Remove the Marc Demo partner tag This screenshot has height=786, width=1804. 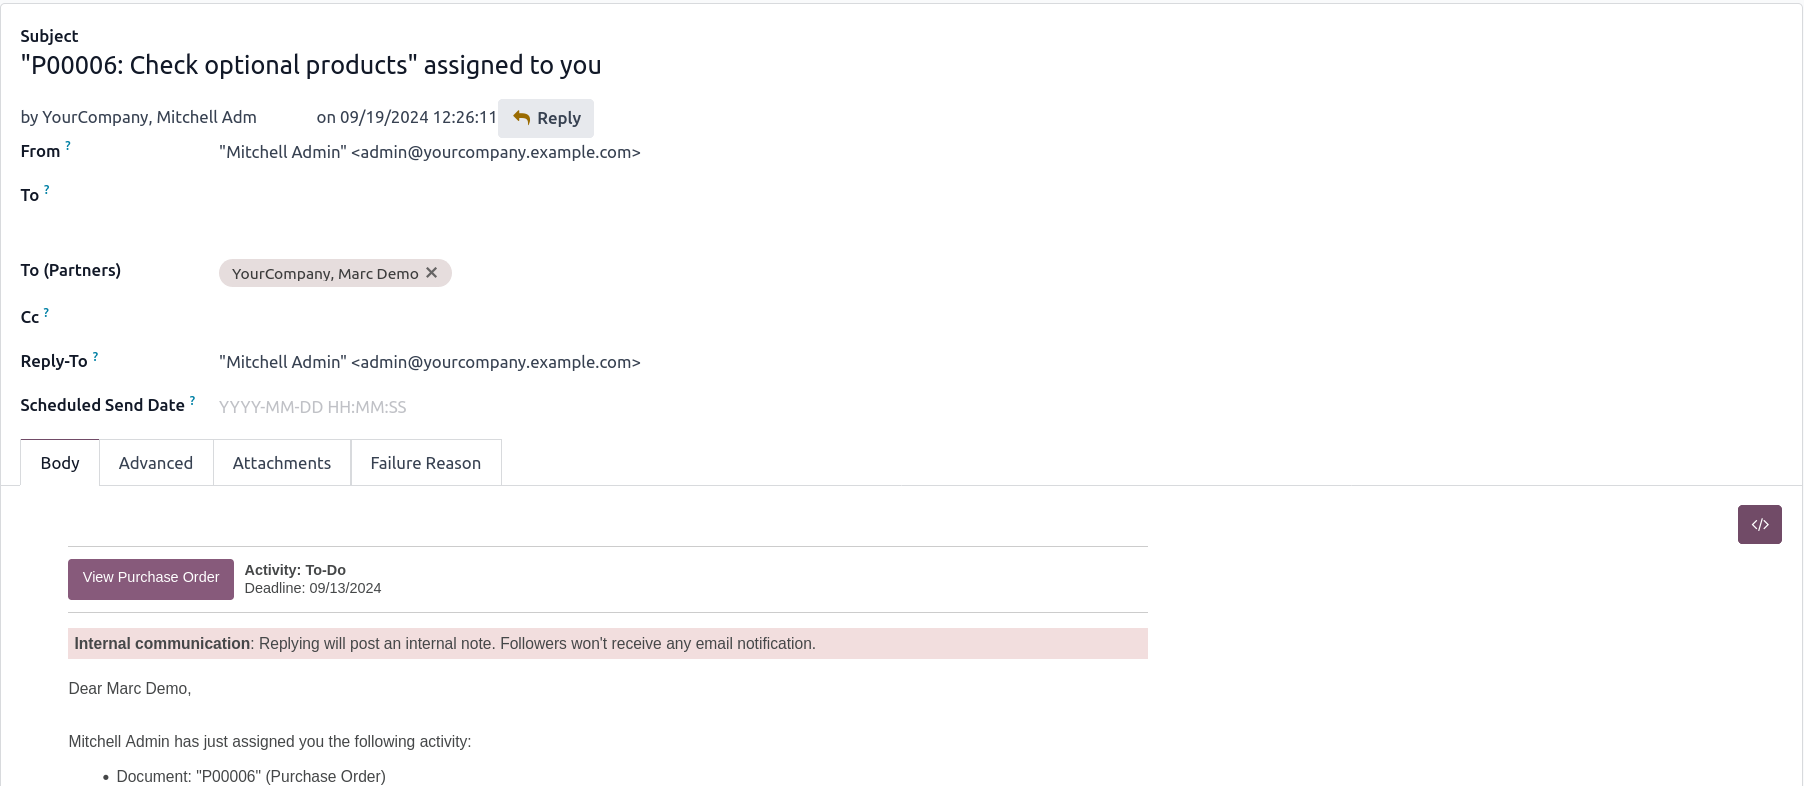(x=432, y=273)
